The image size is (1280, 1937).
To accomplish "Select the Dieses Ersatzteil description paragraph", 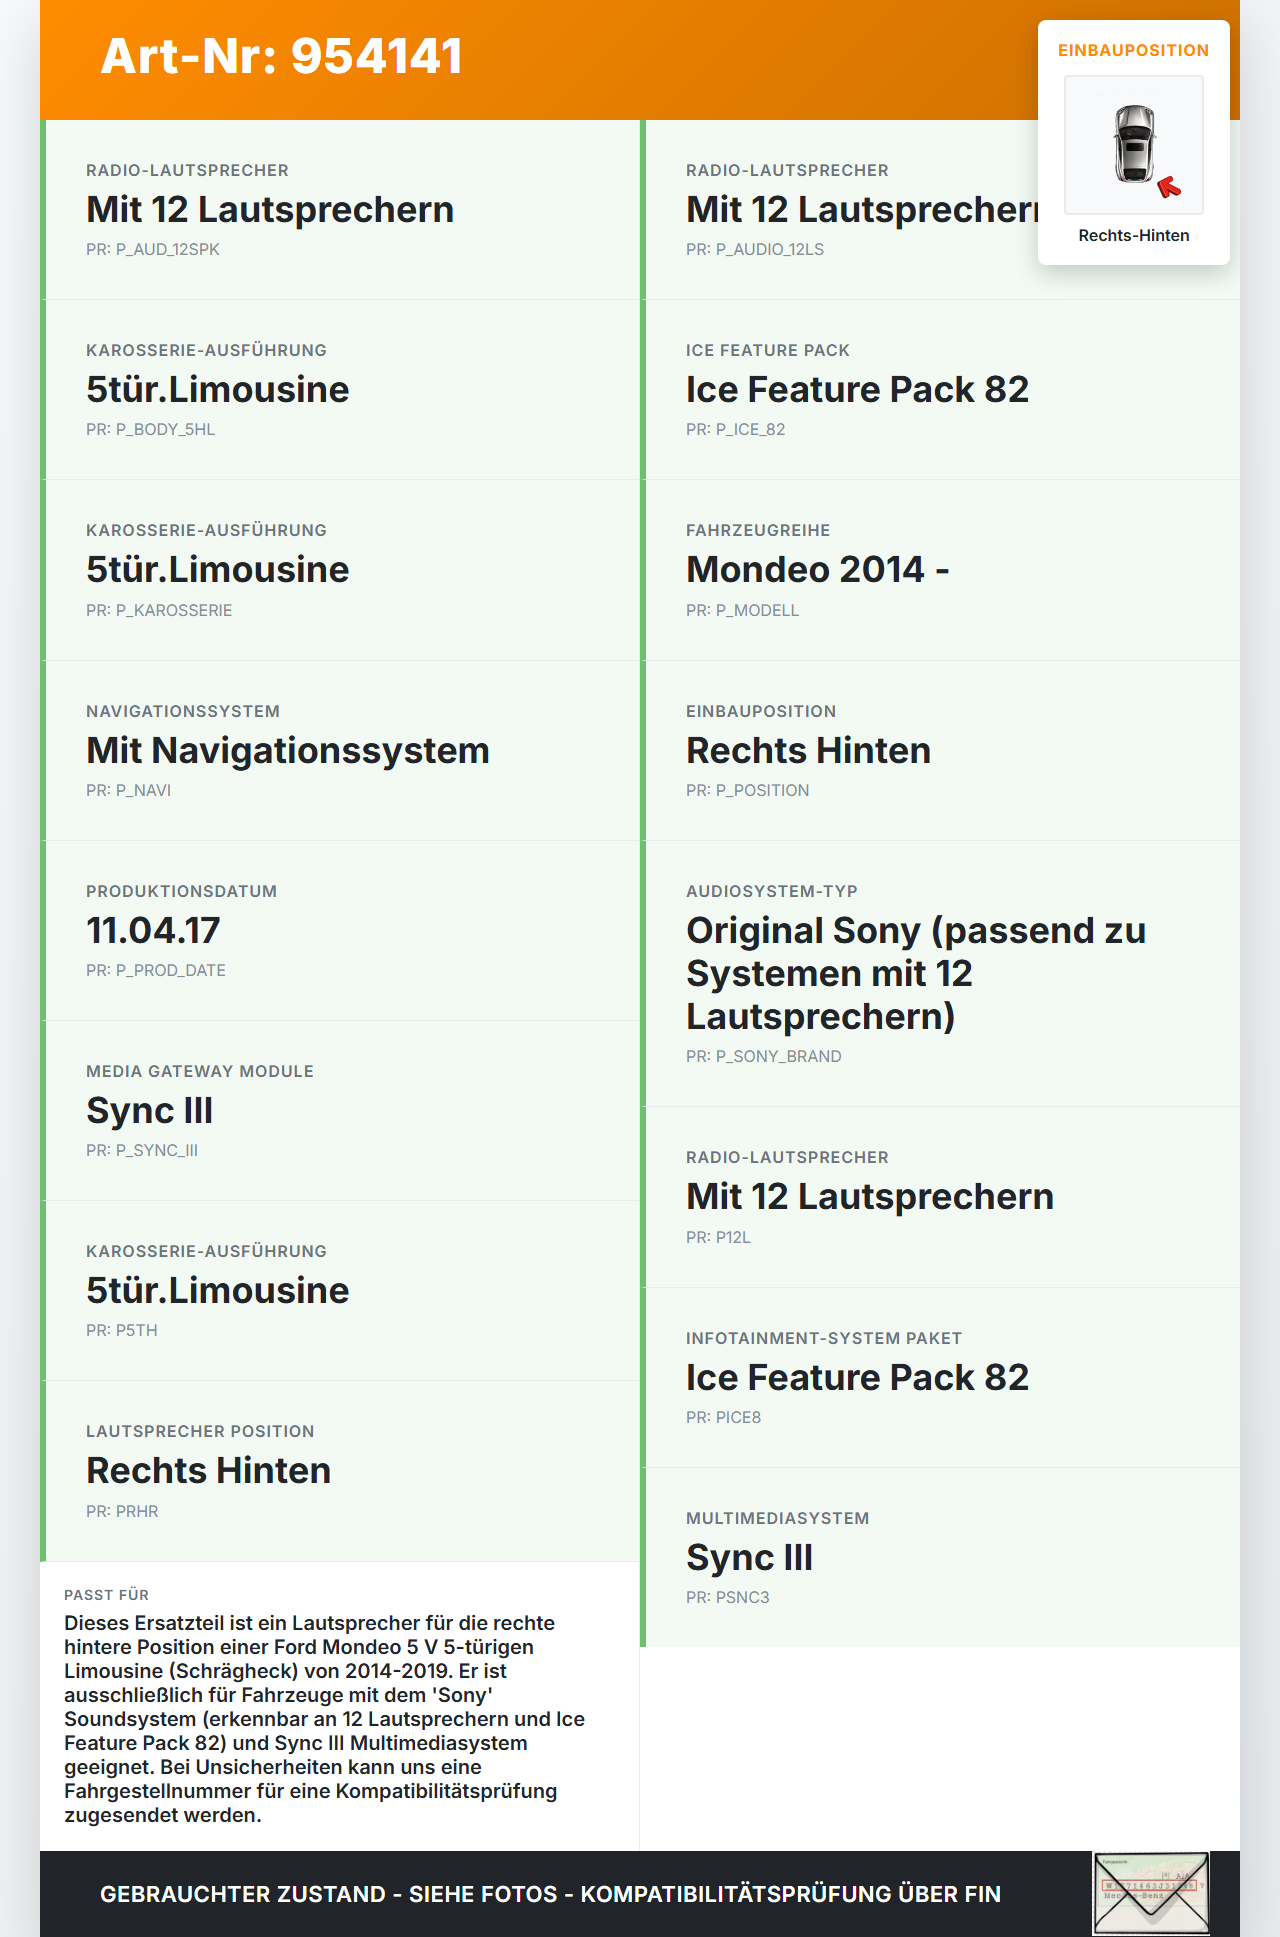I will point(325,1719).
